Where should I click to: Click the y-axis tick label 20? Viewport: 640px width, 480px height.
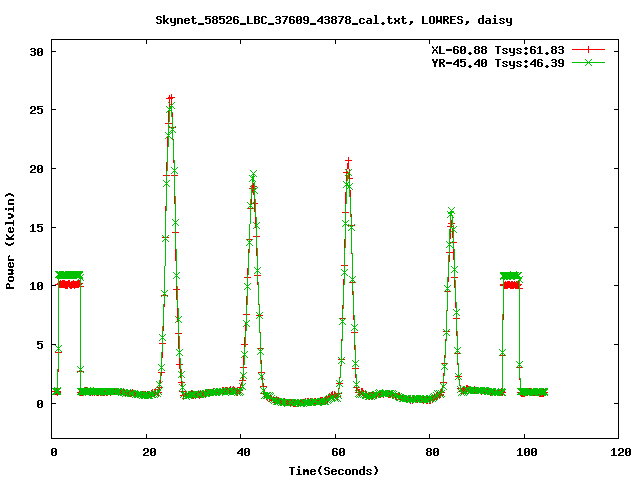(36, 169)
